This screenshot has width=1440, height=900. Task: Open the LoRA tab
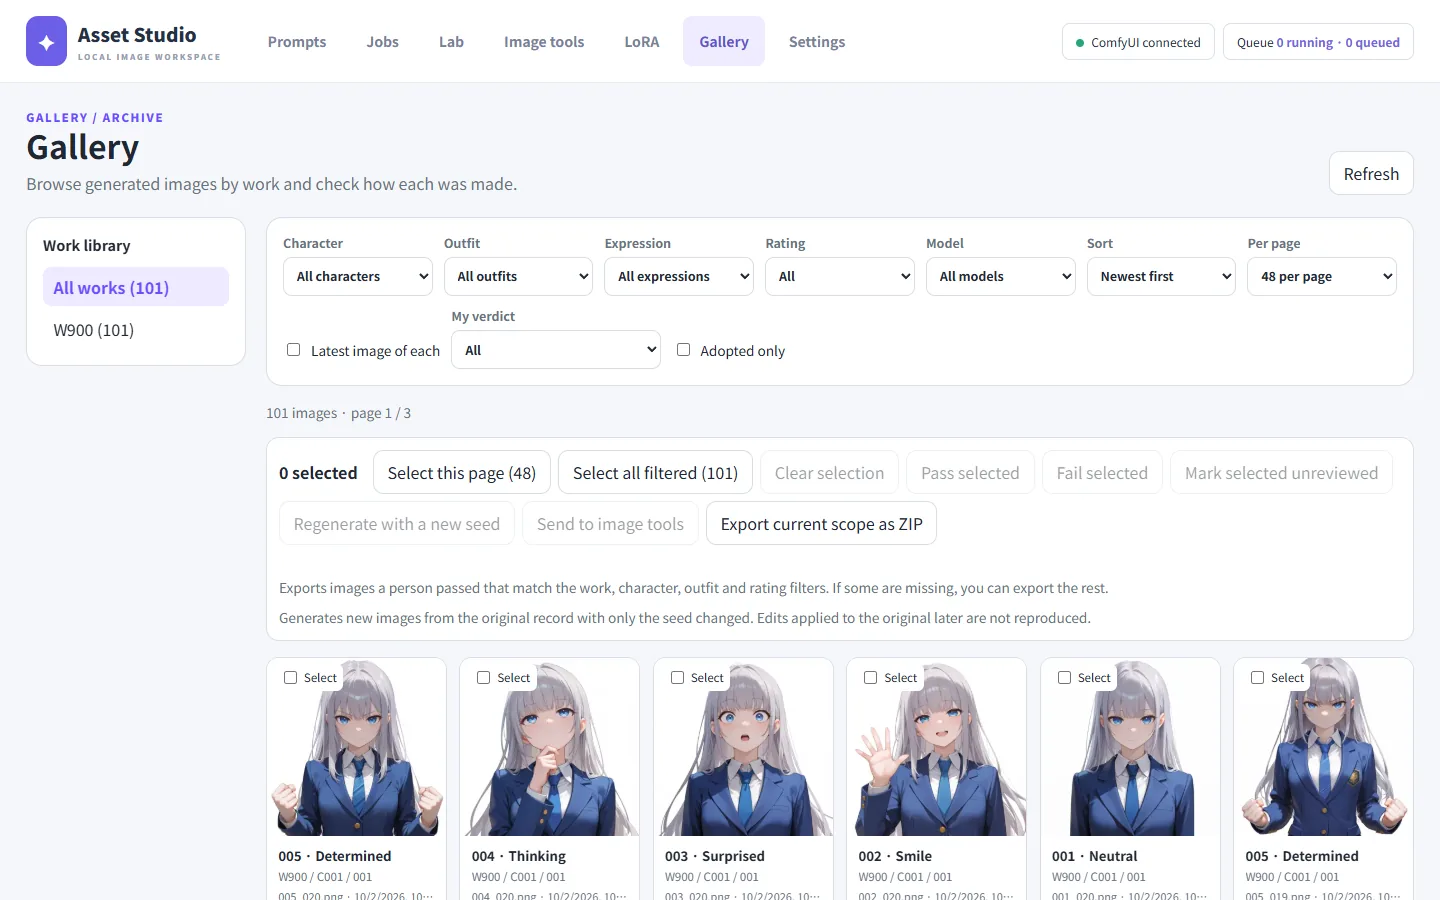click(642, 41)
